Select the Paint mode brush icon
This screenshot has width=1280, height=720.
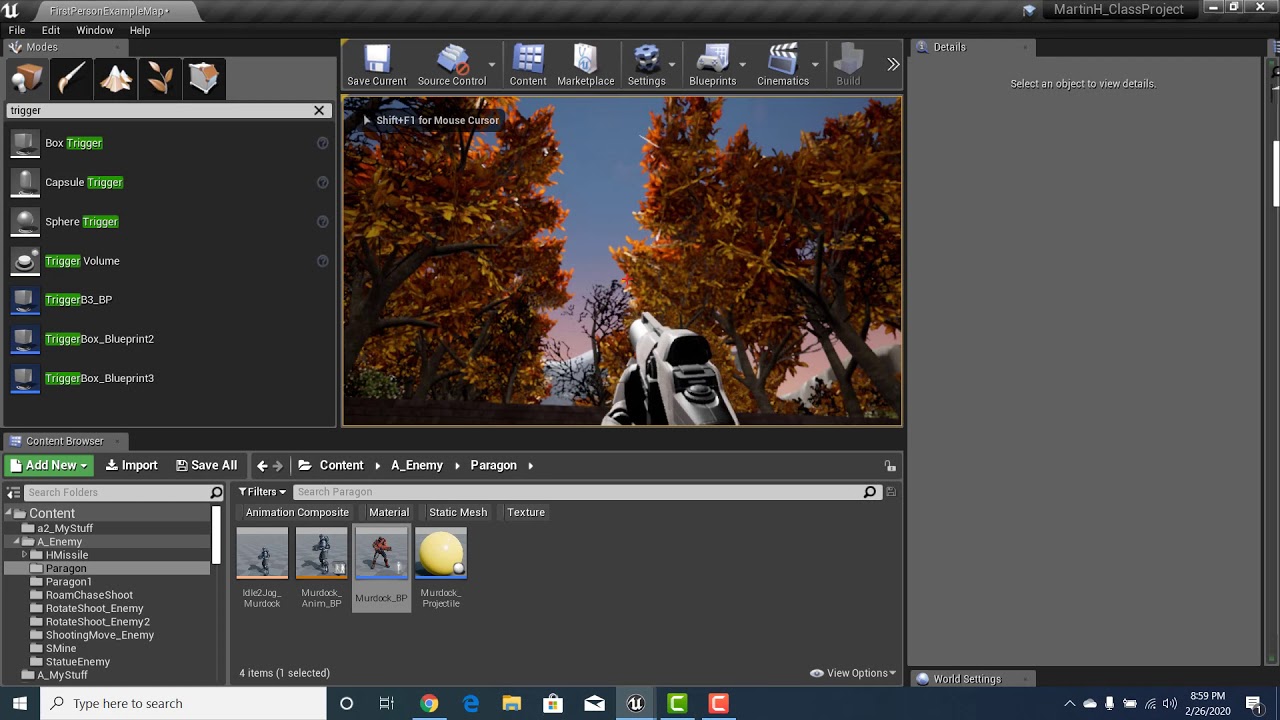72,79
